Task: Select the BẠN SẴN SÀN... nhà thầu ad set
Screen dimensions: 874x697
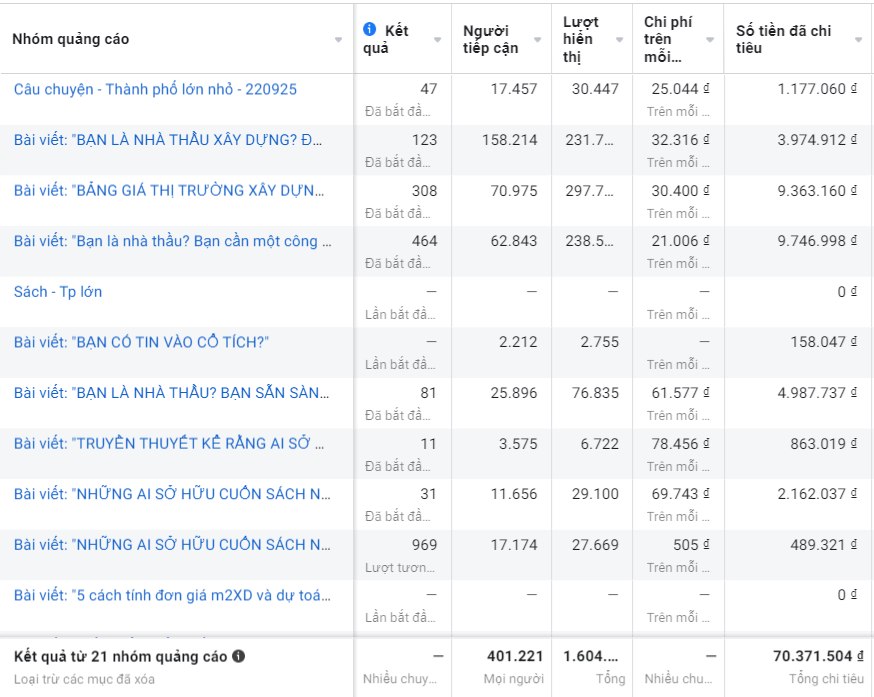Action: [x=172, y=393]
